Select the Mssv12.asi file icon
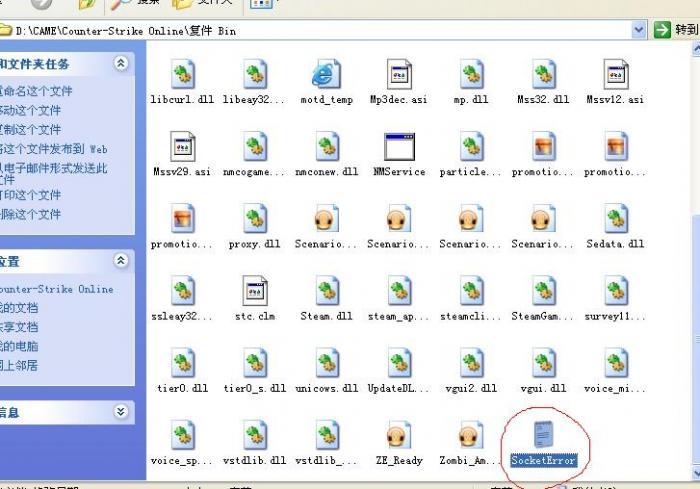This screenshot has height=489, width=700. click(x=616, y=74)
